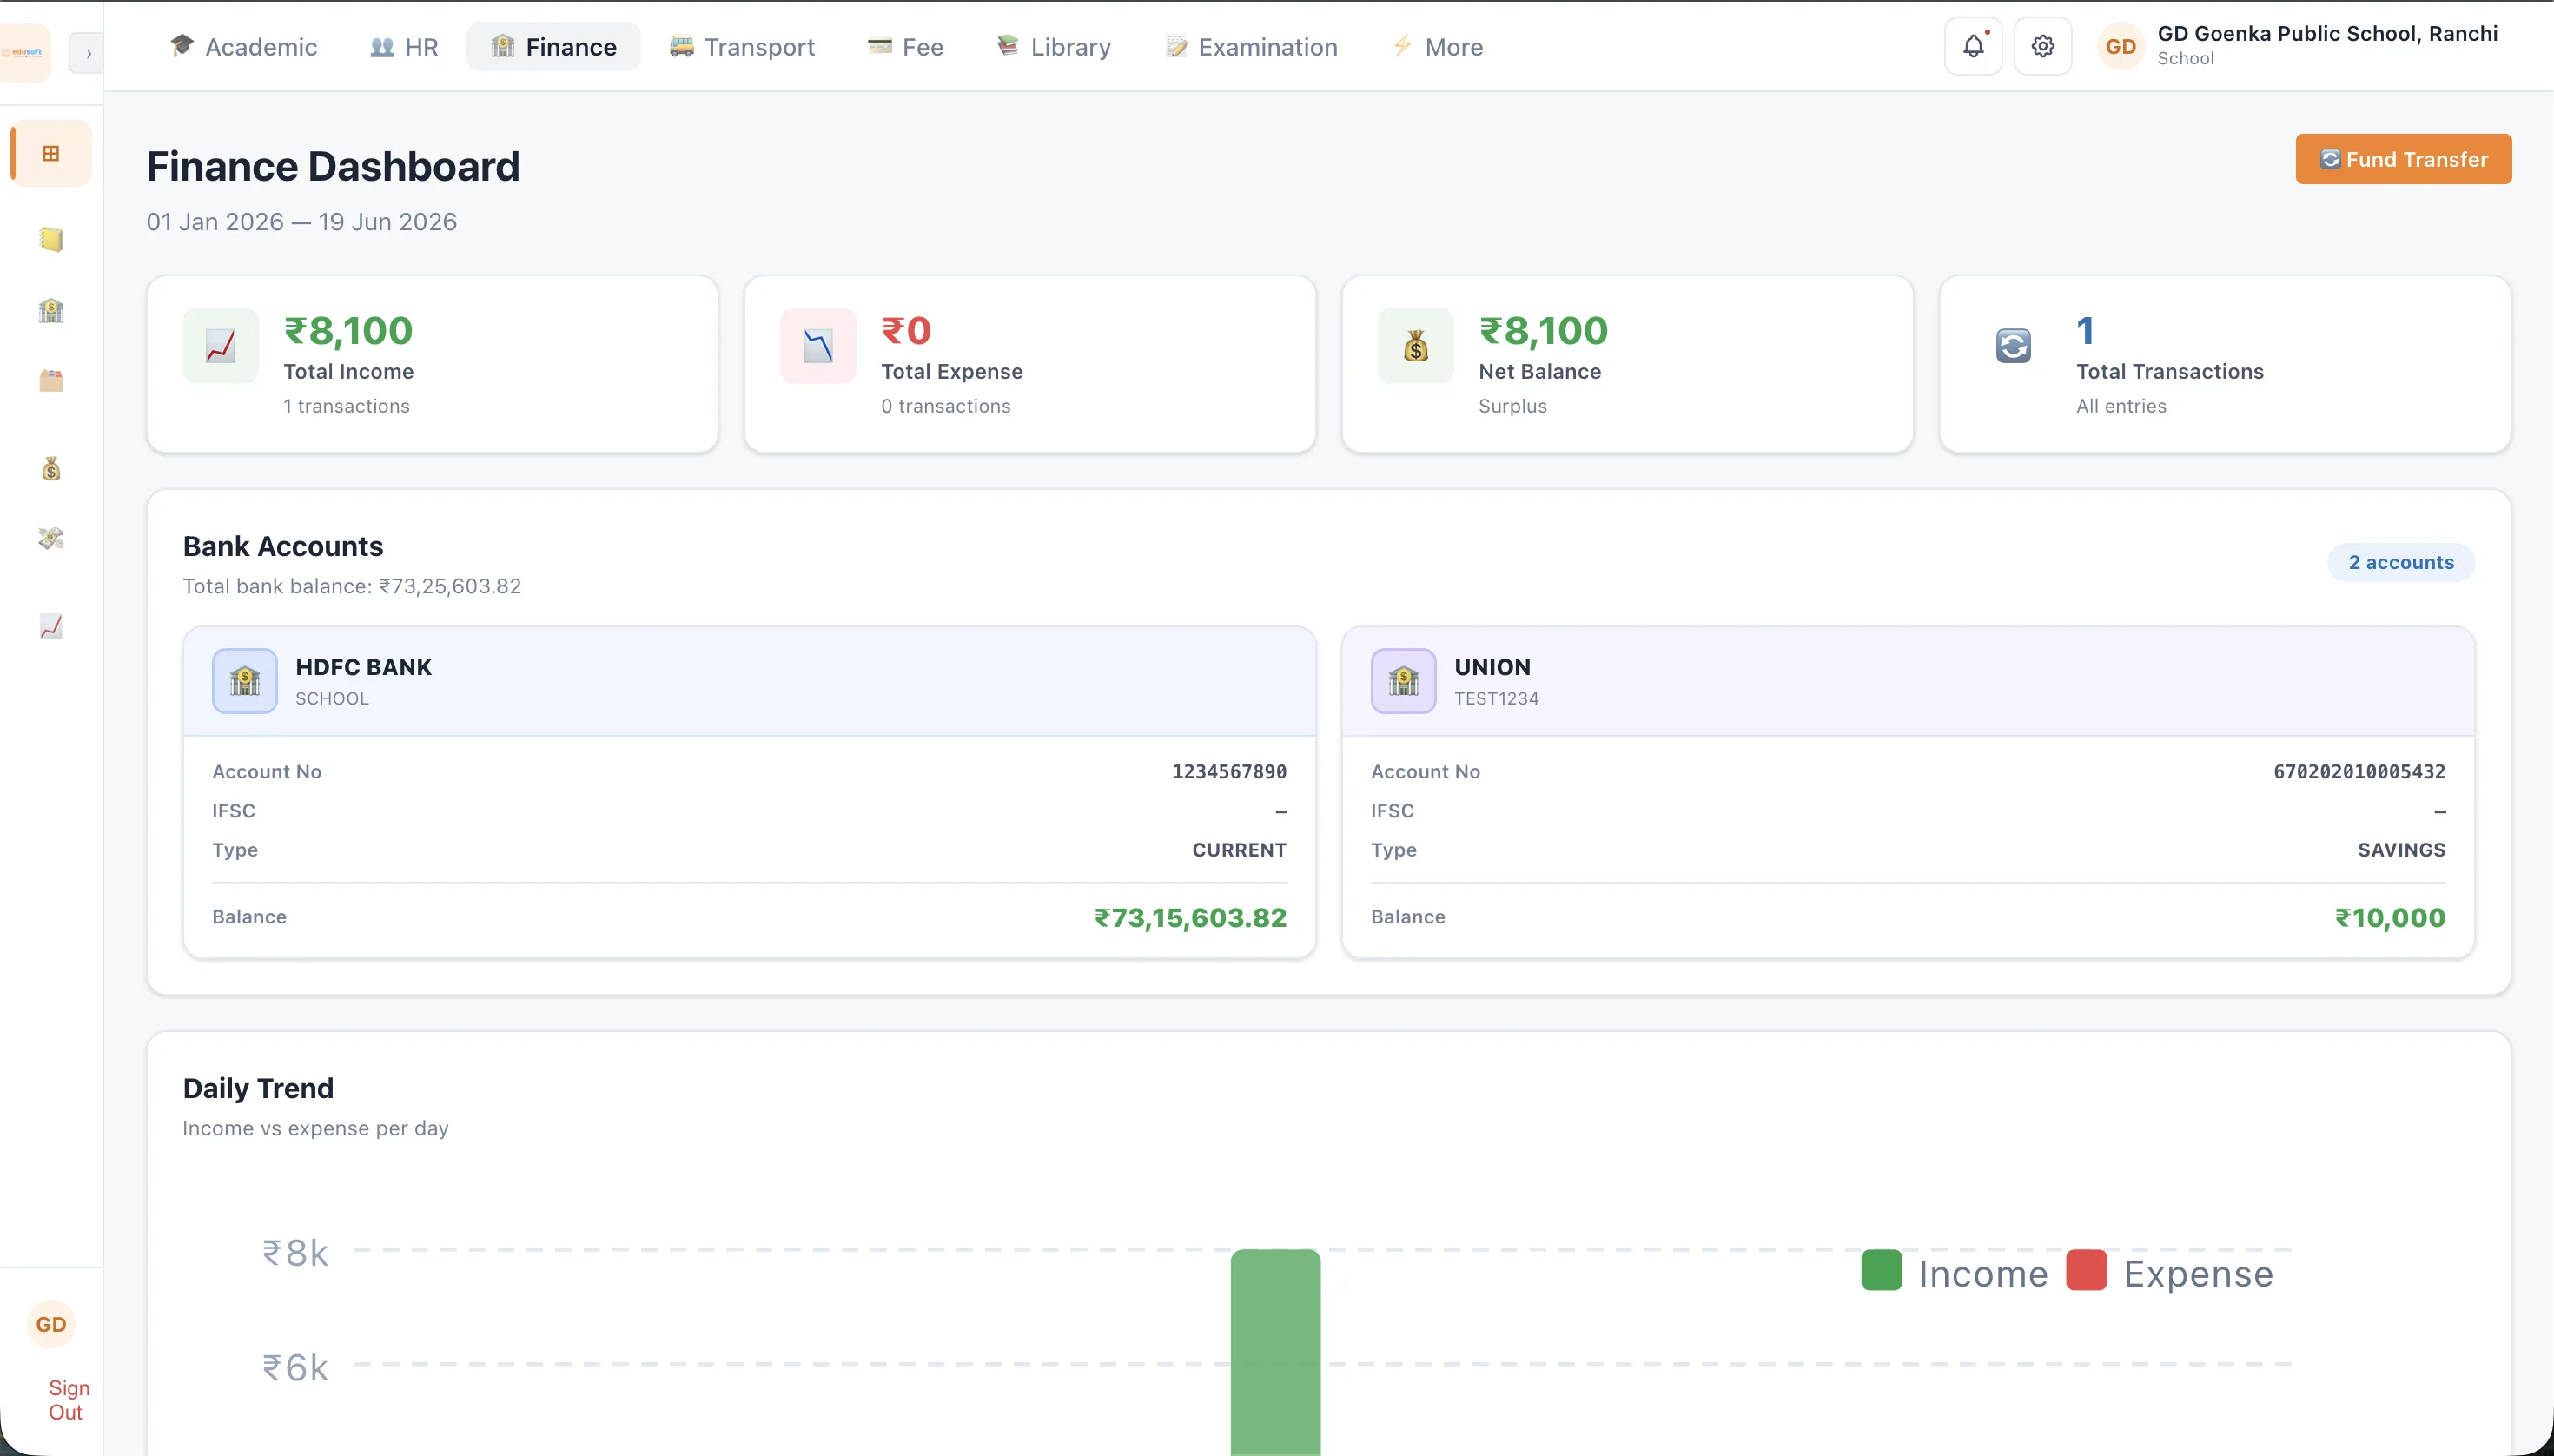This screenshot has width=2554, height=1456.
Task: Open the HR module tab
Action: pos(404,47)
